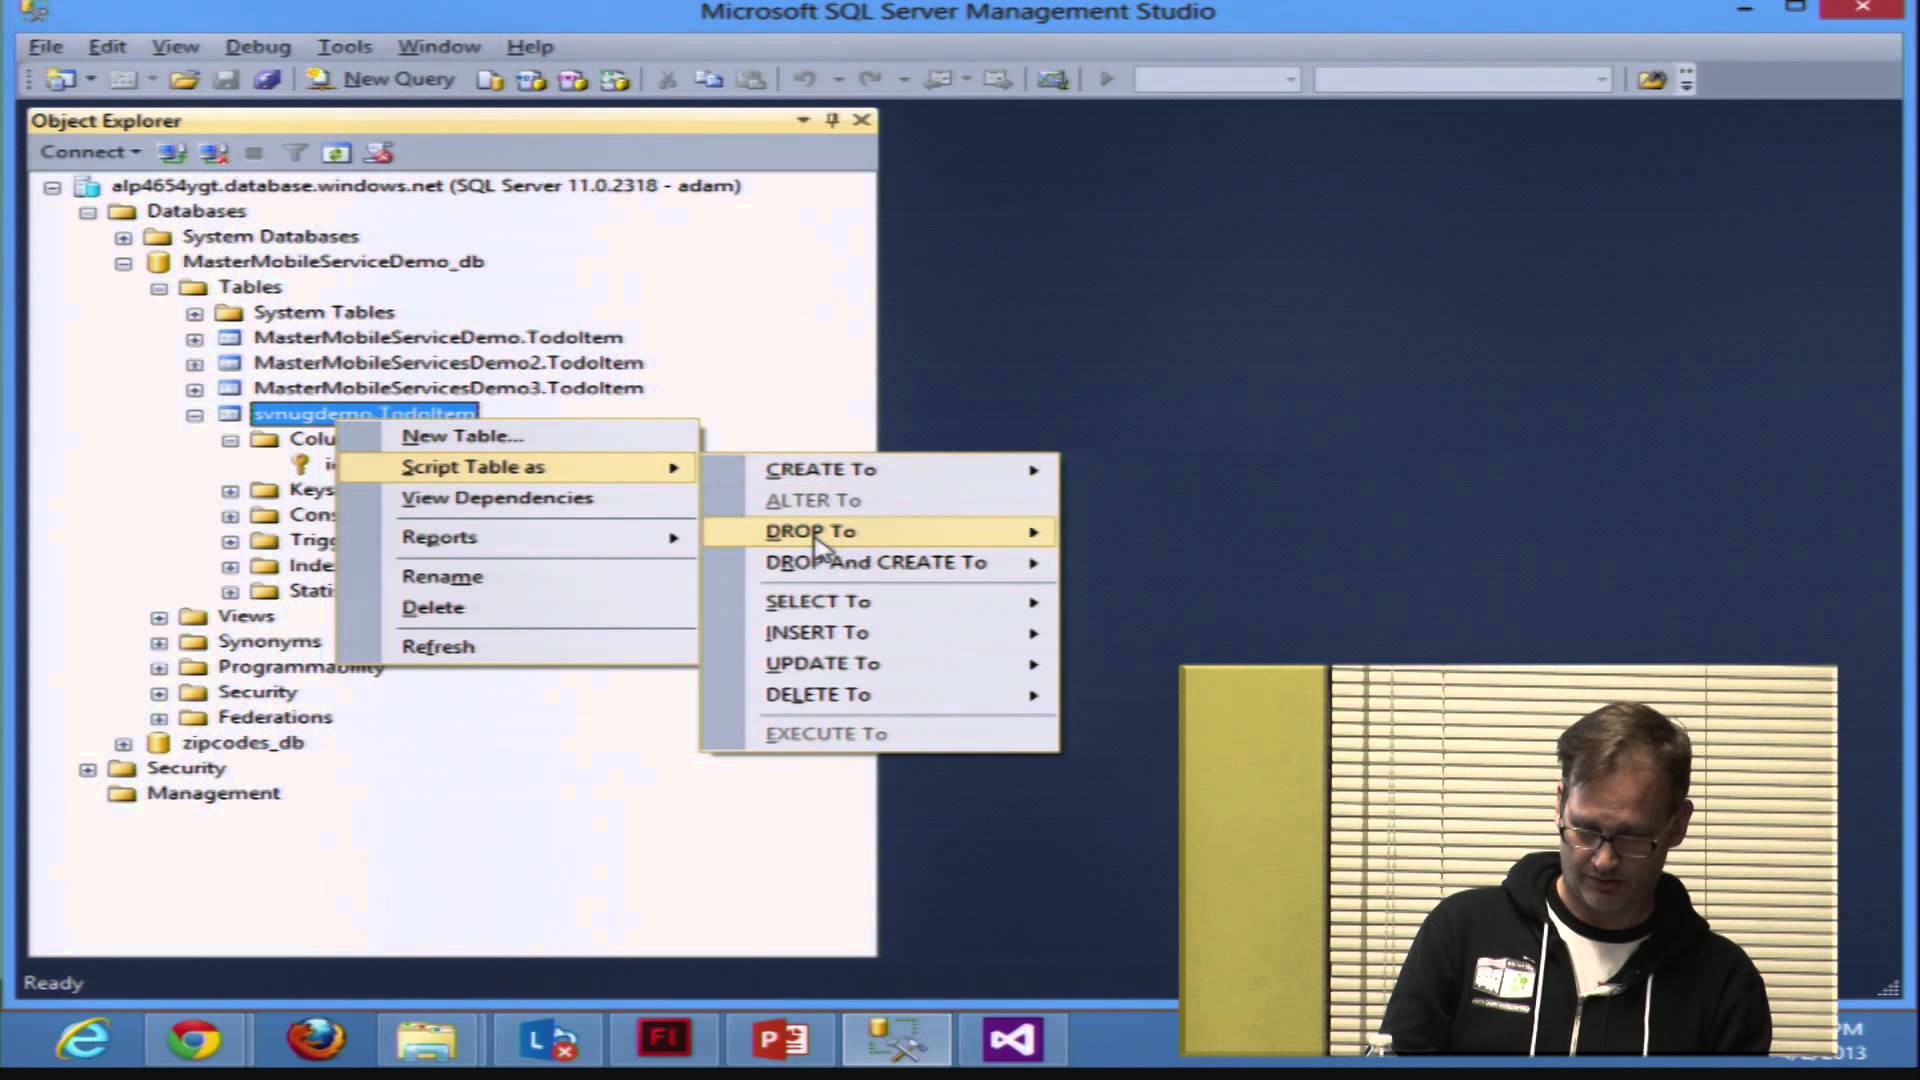Click the Filter funnel icon in Object Explorer
The width and height of the screenshot is (1920, 1080).
tap(295, 153)
